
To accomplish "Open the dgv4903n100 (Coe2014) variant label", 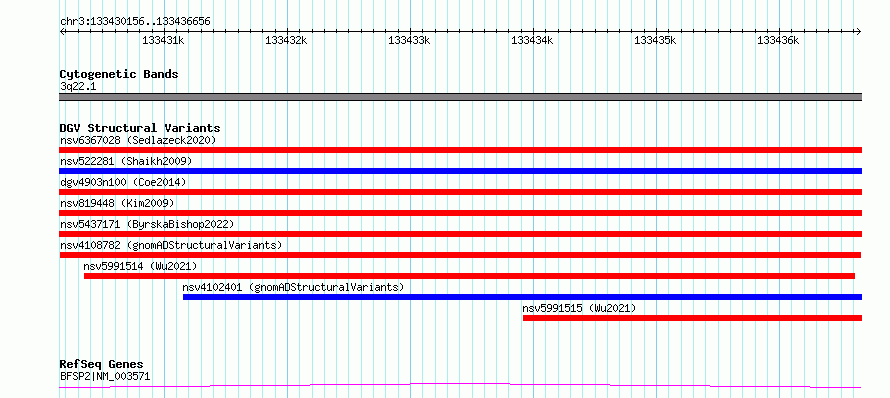I will tap(123, 182).
